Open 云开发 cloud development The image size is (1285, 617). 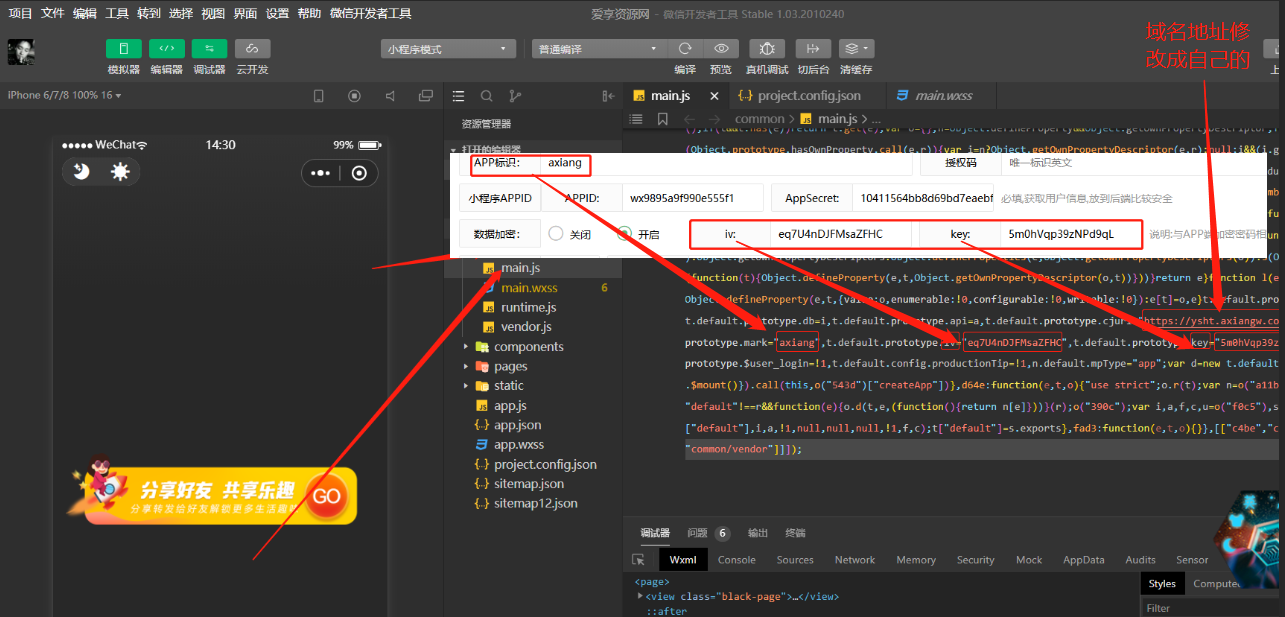point(252,49)
